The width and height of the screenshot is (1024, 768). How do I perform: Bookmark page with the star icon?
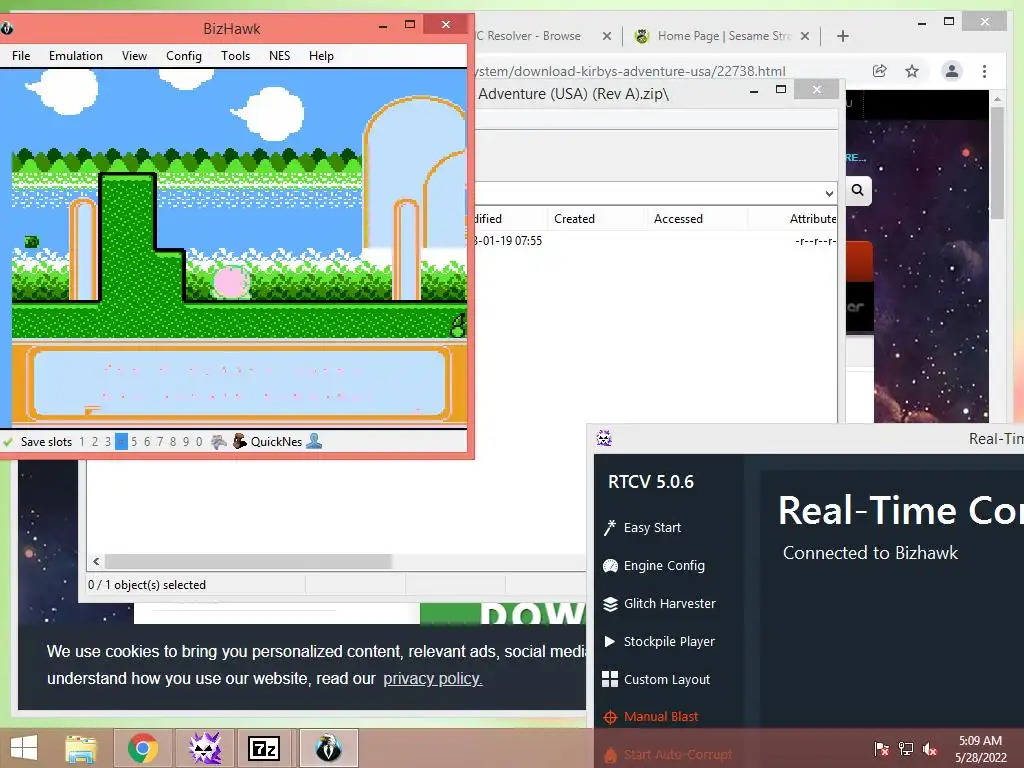click(912, 71)
